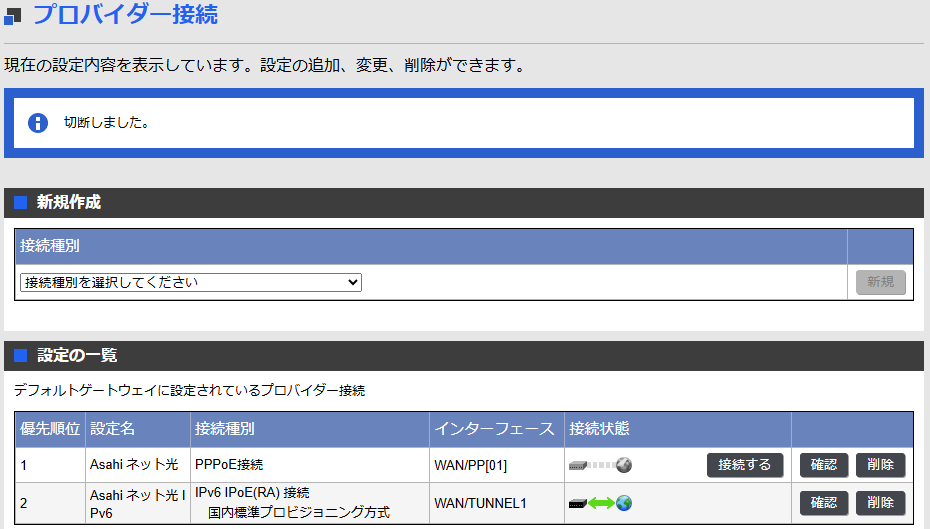The height and width of the screenshot is (529, 930).
Task: Click the Asahi ネット光 name in row 1
Action: coord(134,464)
